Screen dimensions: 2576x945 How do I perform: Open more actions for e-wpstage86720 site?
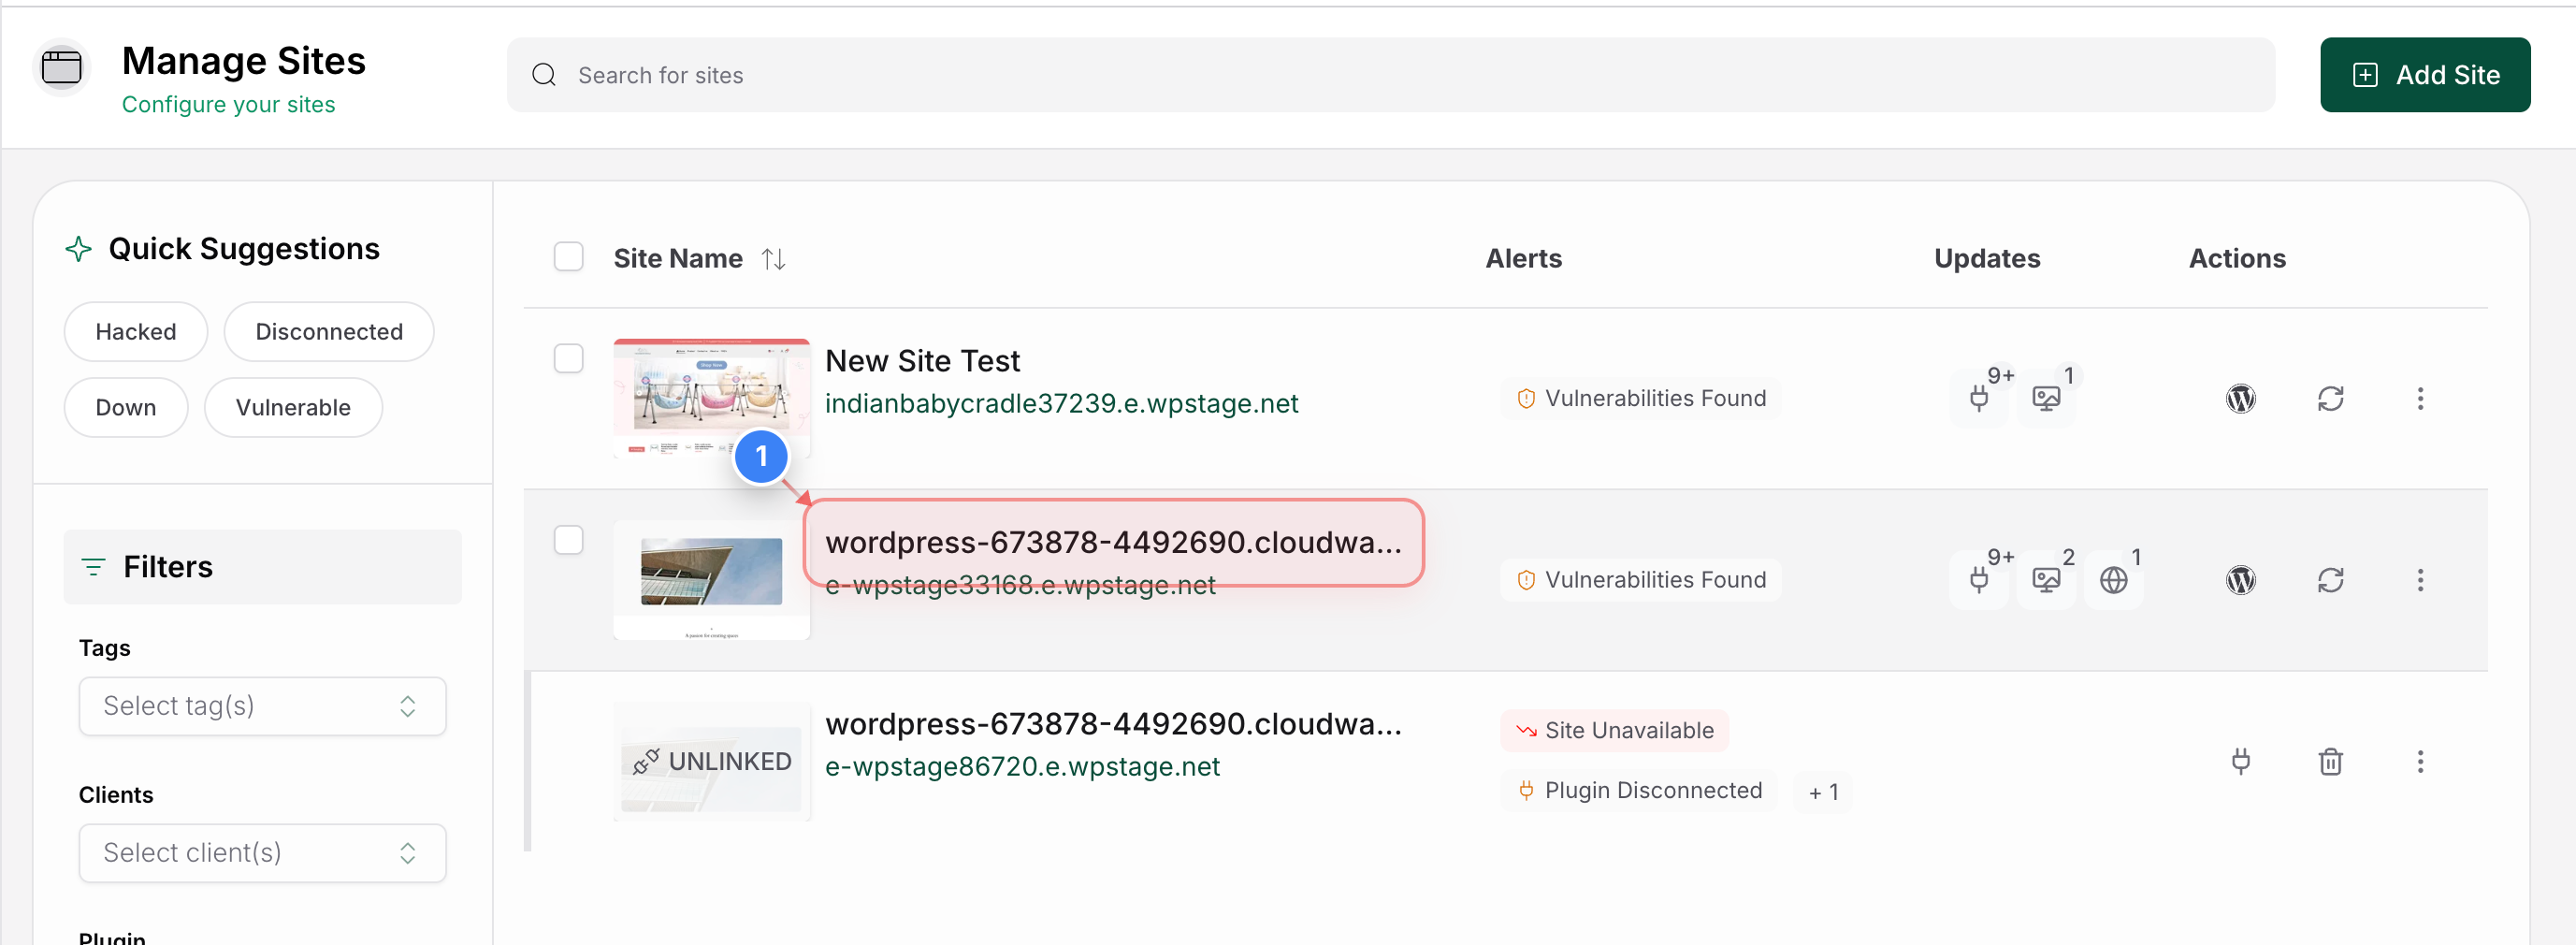click(x=2420, y=762)
